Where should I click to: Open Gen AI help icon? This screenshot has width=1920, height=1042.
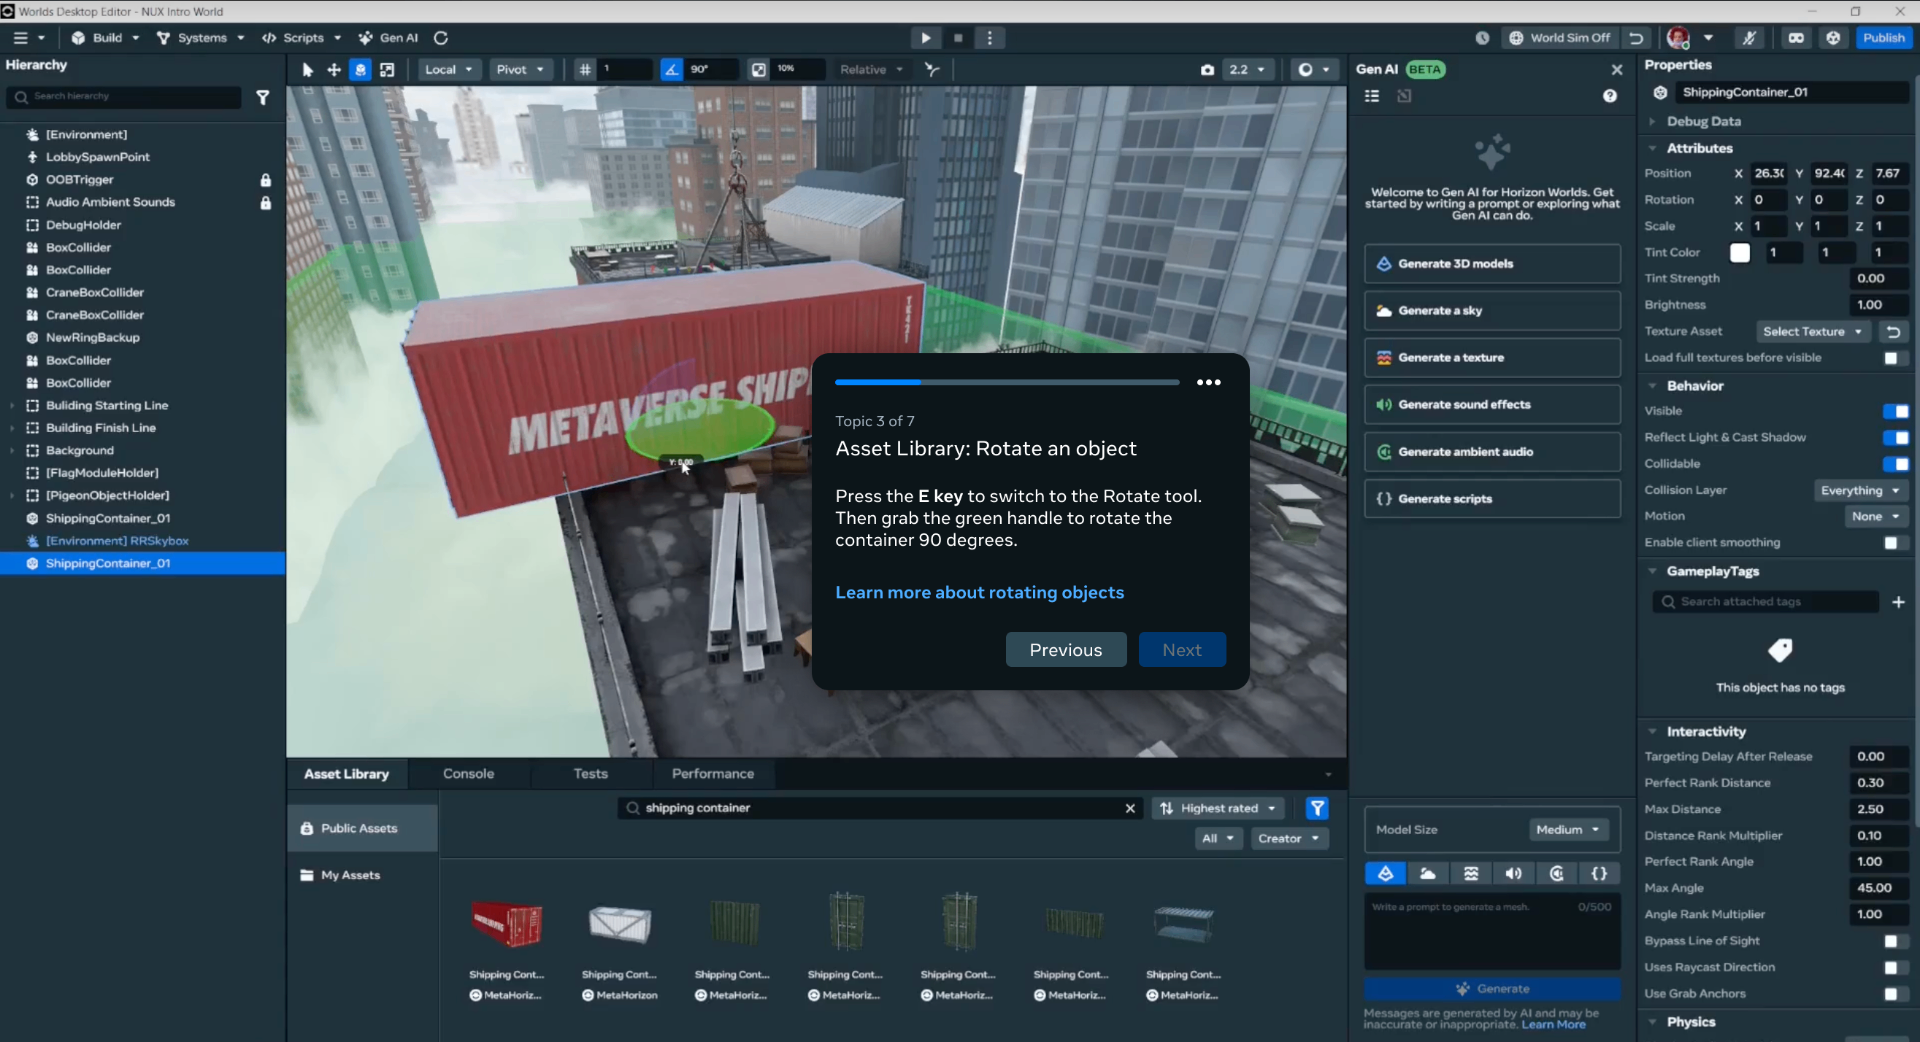[1610, 96]
